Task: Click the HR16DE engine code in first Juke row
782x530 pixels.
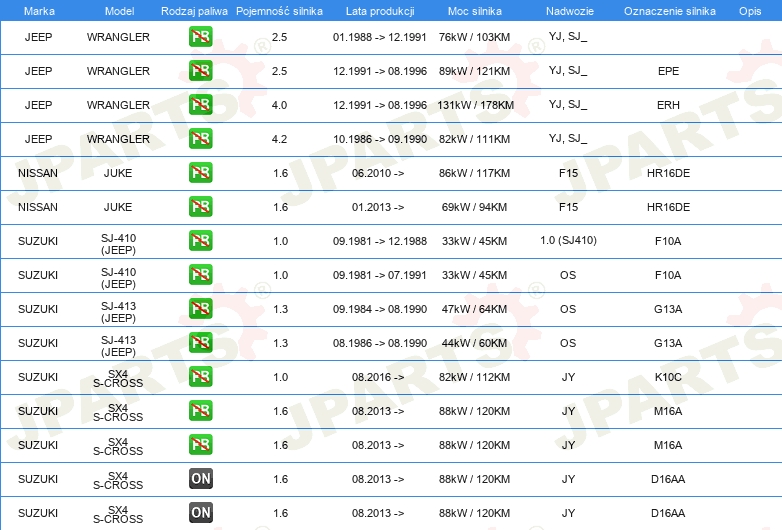Action: tap(668, 173)
